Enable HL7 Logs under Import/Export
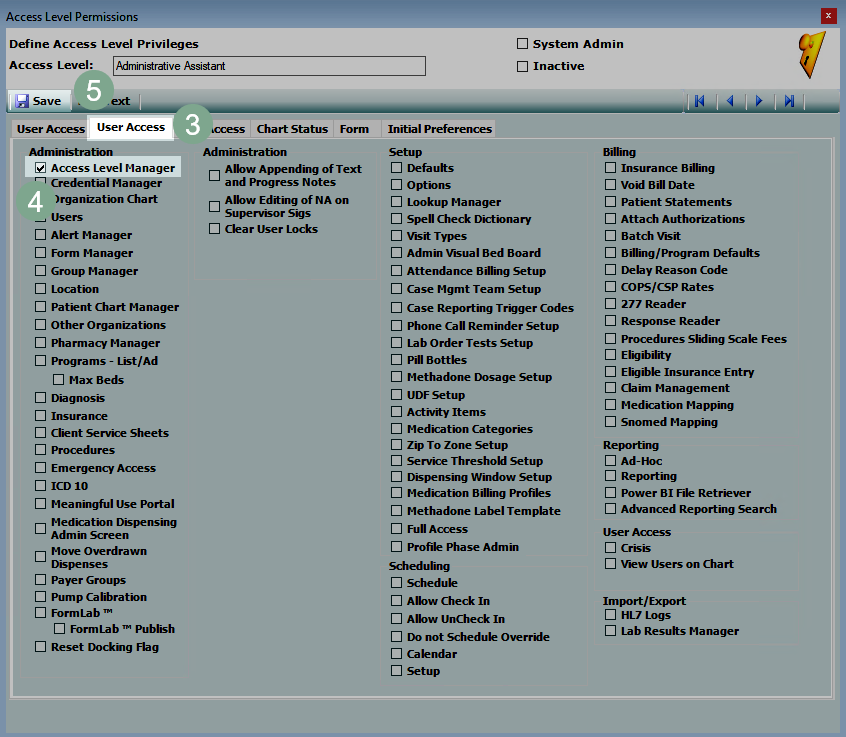 pyautogui.click(x=610, y=615)
